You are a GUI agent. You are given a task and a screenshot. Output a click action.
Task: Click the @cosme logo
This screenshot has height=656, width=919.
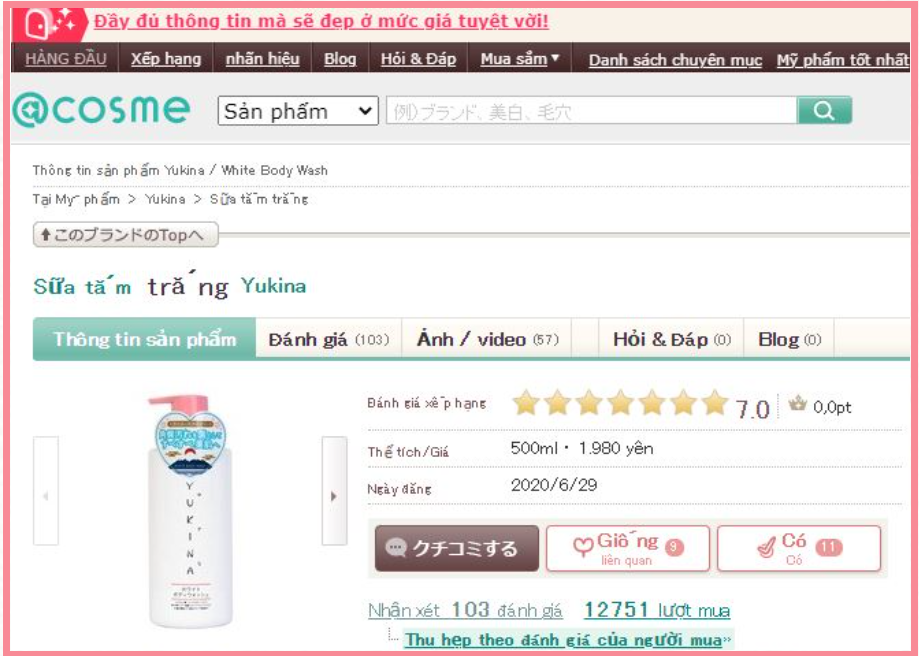pos(101,109)
